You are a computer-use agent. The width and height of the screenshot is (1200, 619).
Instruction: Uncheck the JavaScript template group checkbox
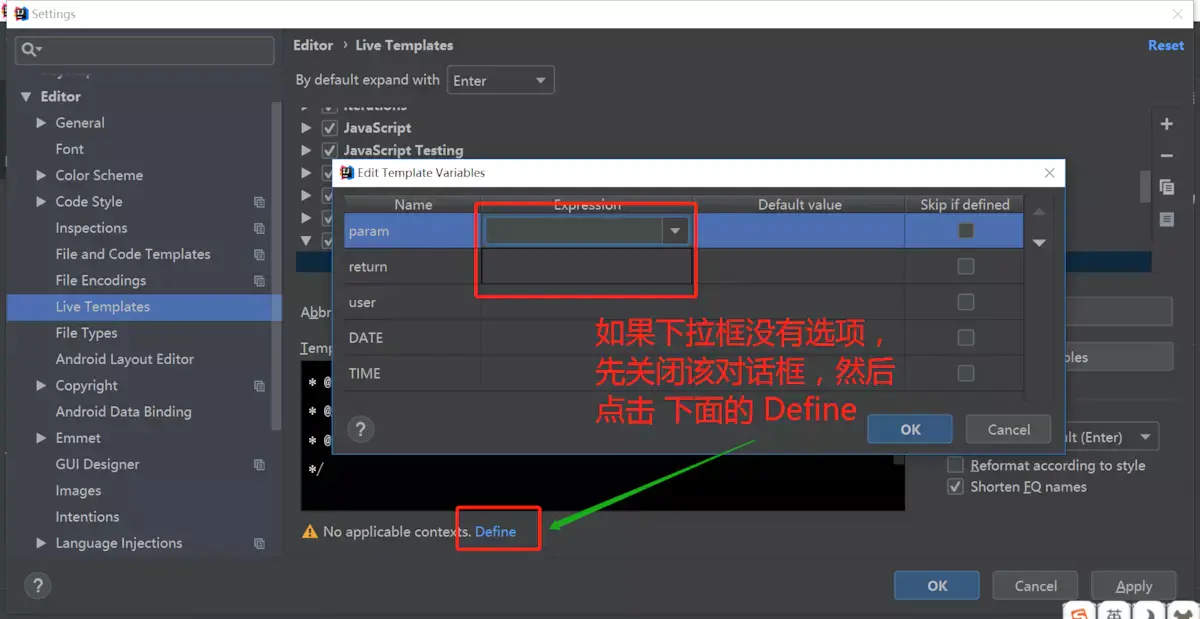click(329, 128)
